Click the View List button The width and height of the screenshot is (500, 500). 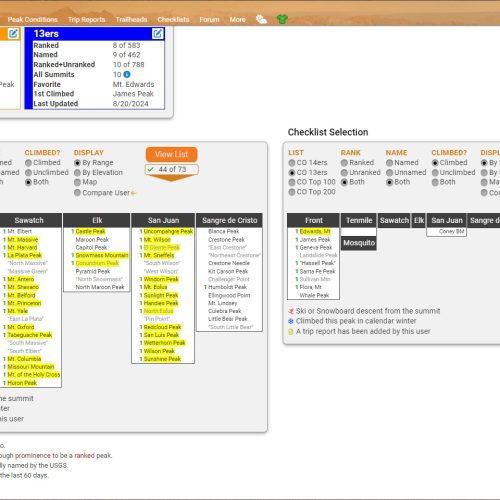click(x=171, y=154)
